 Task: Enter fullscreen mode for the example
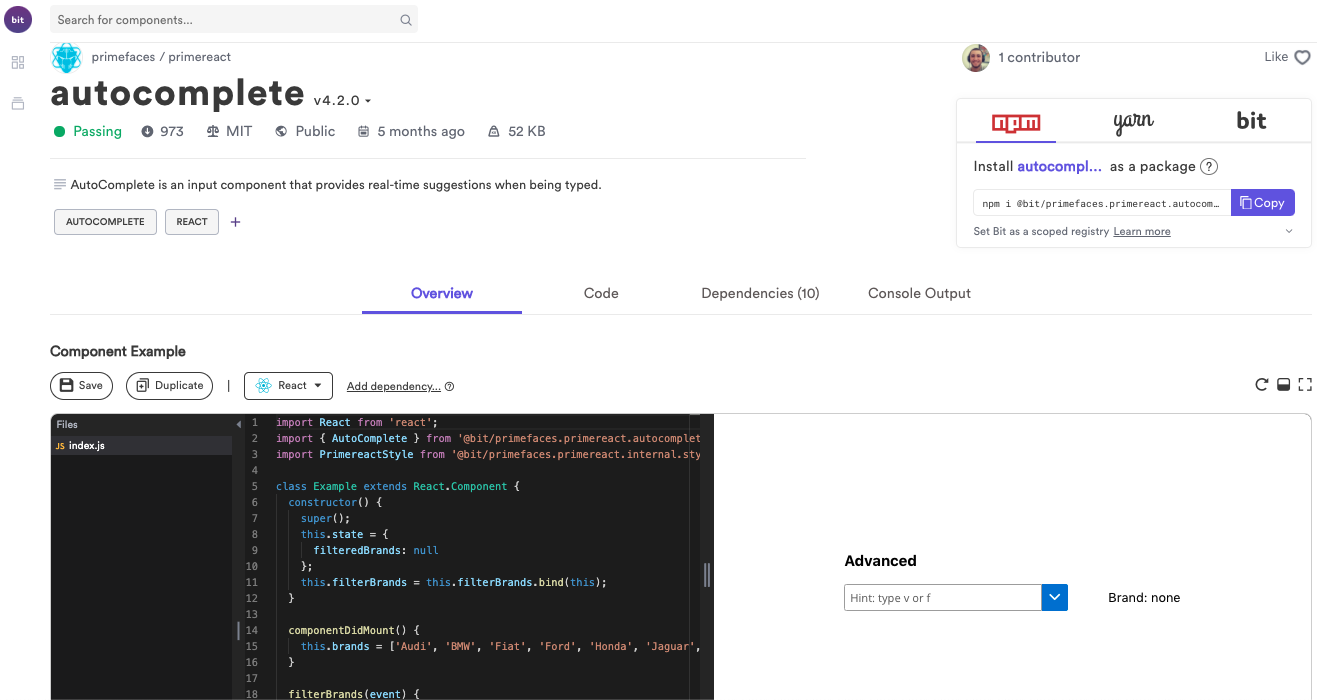coord(1305,384)
